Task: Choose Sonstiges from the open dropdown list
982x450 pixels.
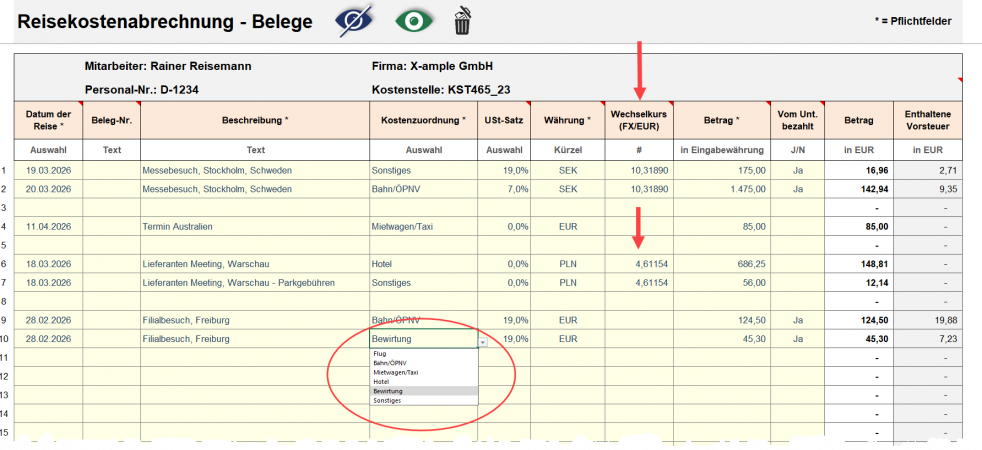Action: tap(389, 400)
